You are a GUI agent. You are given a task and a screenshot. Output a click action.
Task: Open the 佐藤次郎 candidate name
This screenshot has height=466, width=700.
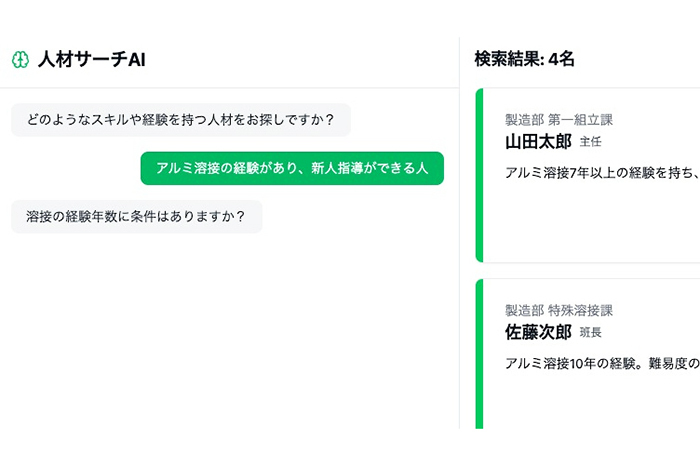(538, 332)
